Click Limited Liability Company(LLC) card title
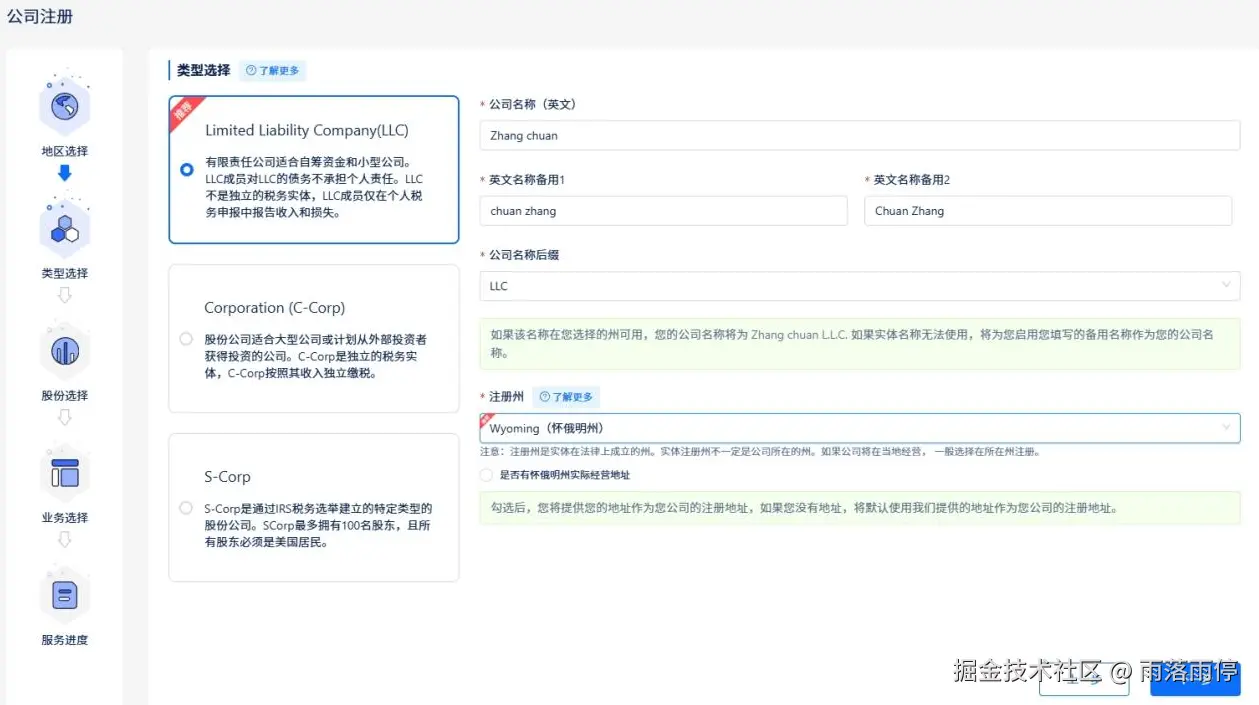Image resolution: width=1259 pixels, height=705 pixels. click(x=307, y=130)
